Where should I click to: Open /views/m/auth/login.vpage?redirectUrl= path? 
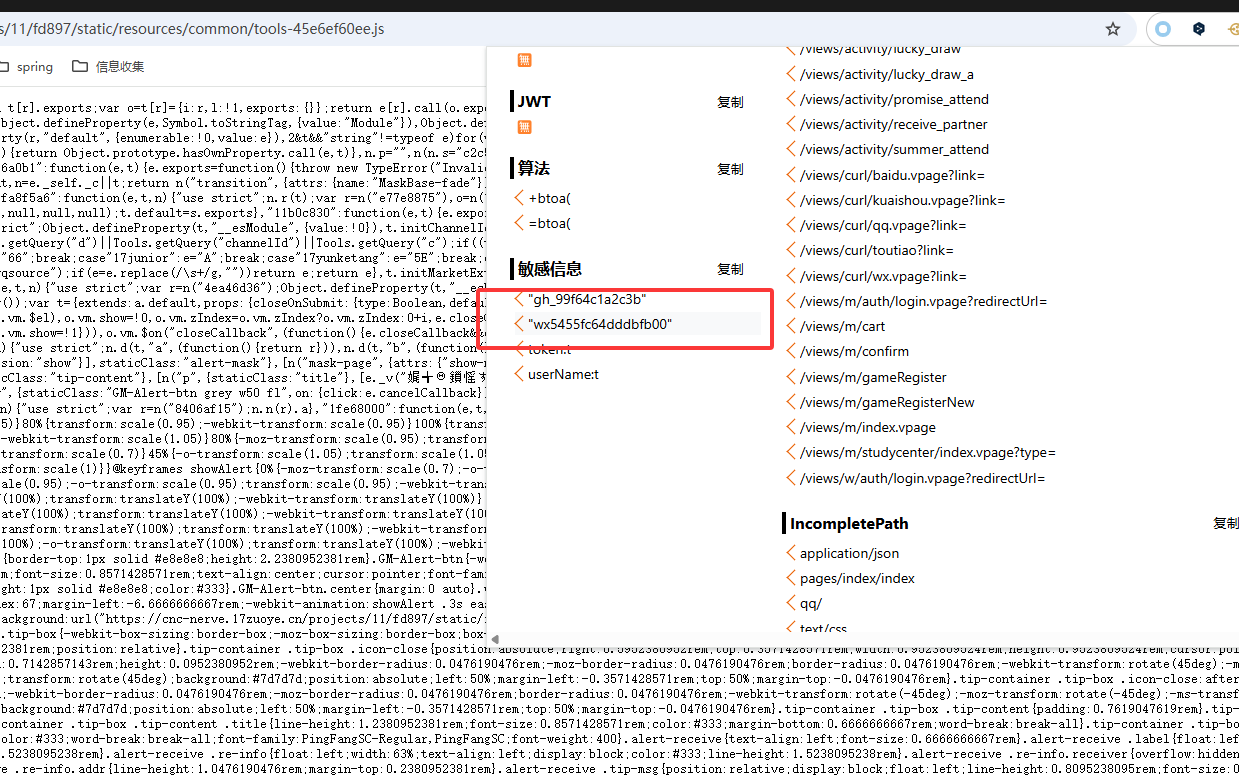923,301
